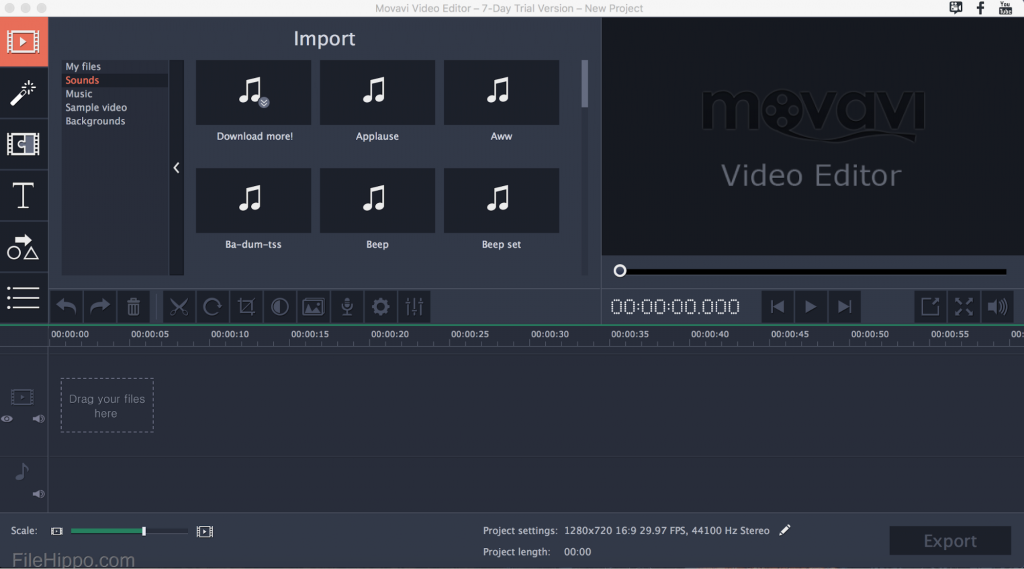Open the chat support icon
The image size is (1024, 569).
point(955,8)
